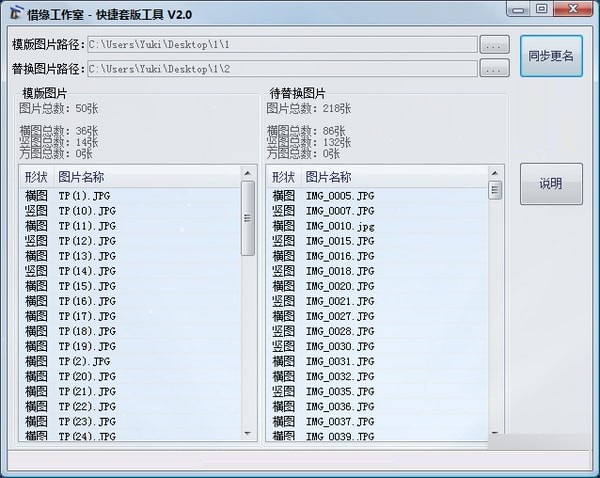Click the app icon in the title bar
The height and width of the screenshot is (478, 600).
[16, 14]
